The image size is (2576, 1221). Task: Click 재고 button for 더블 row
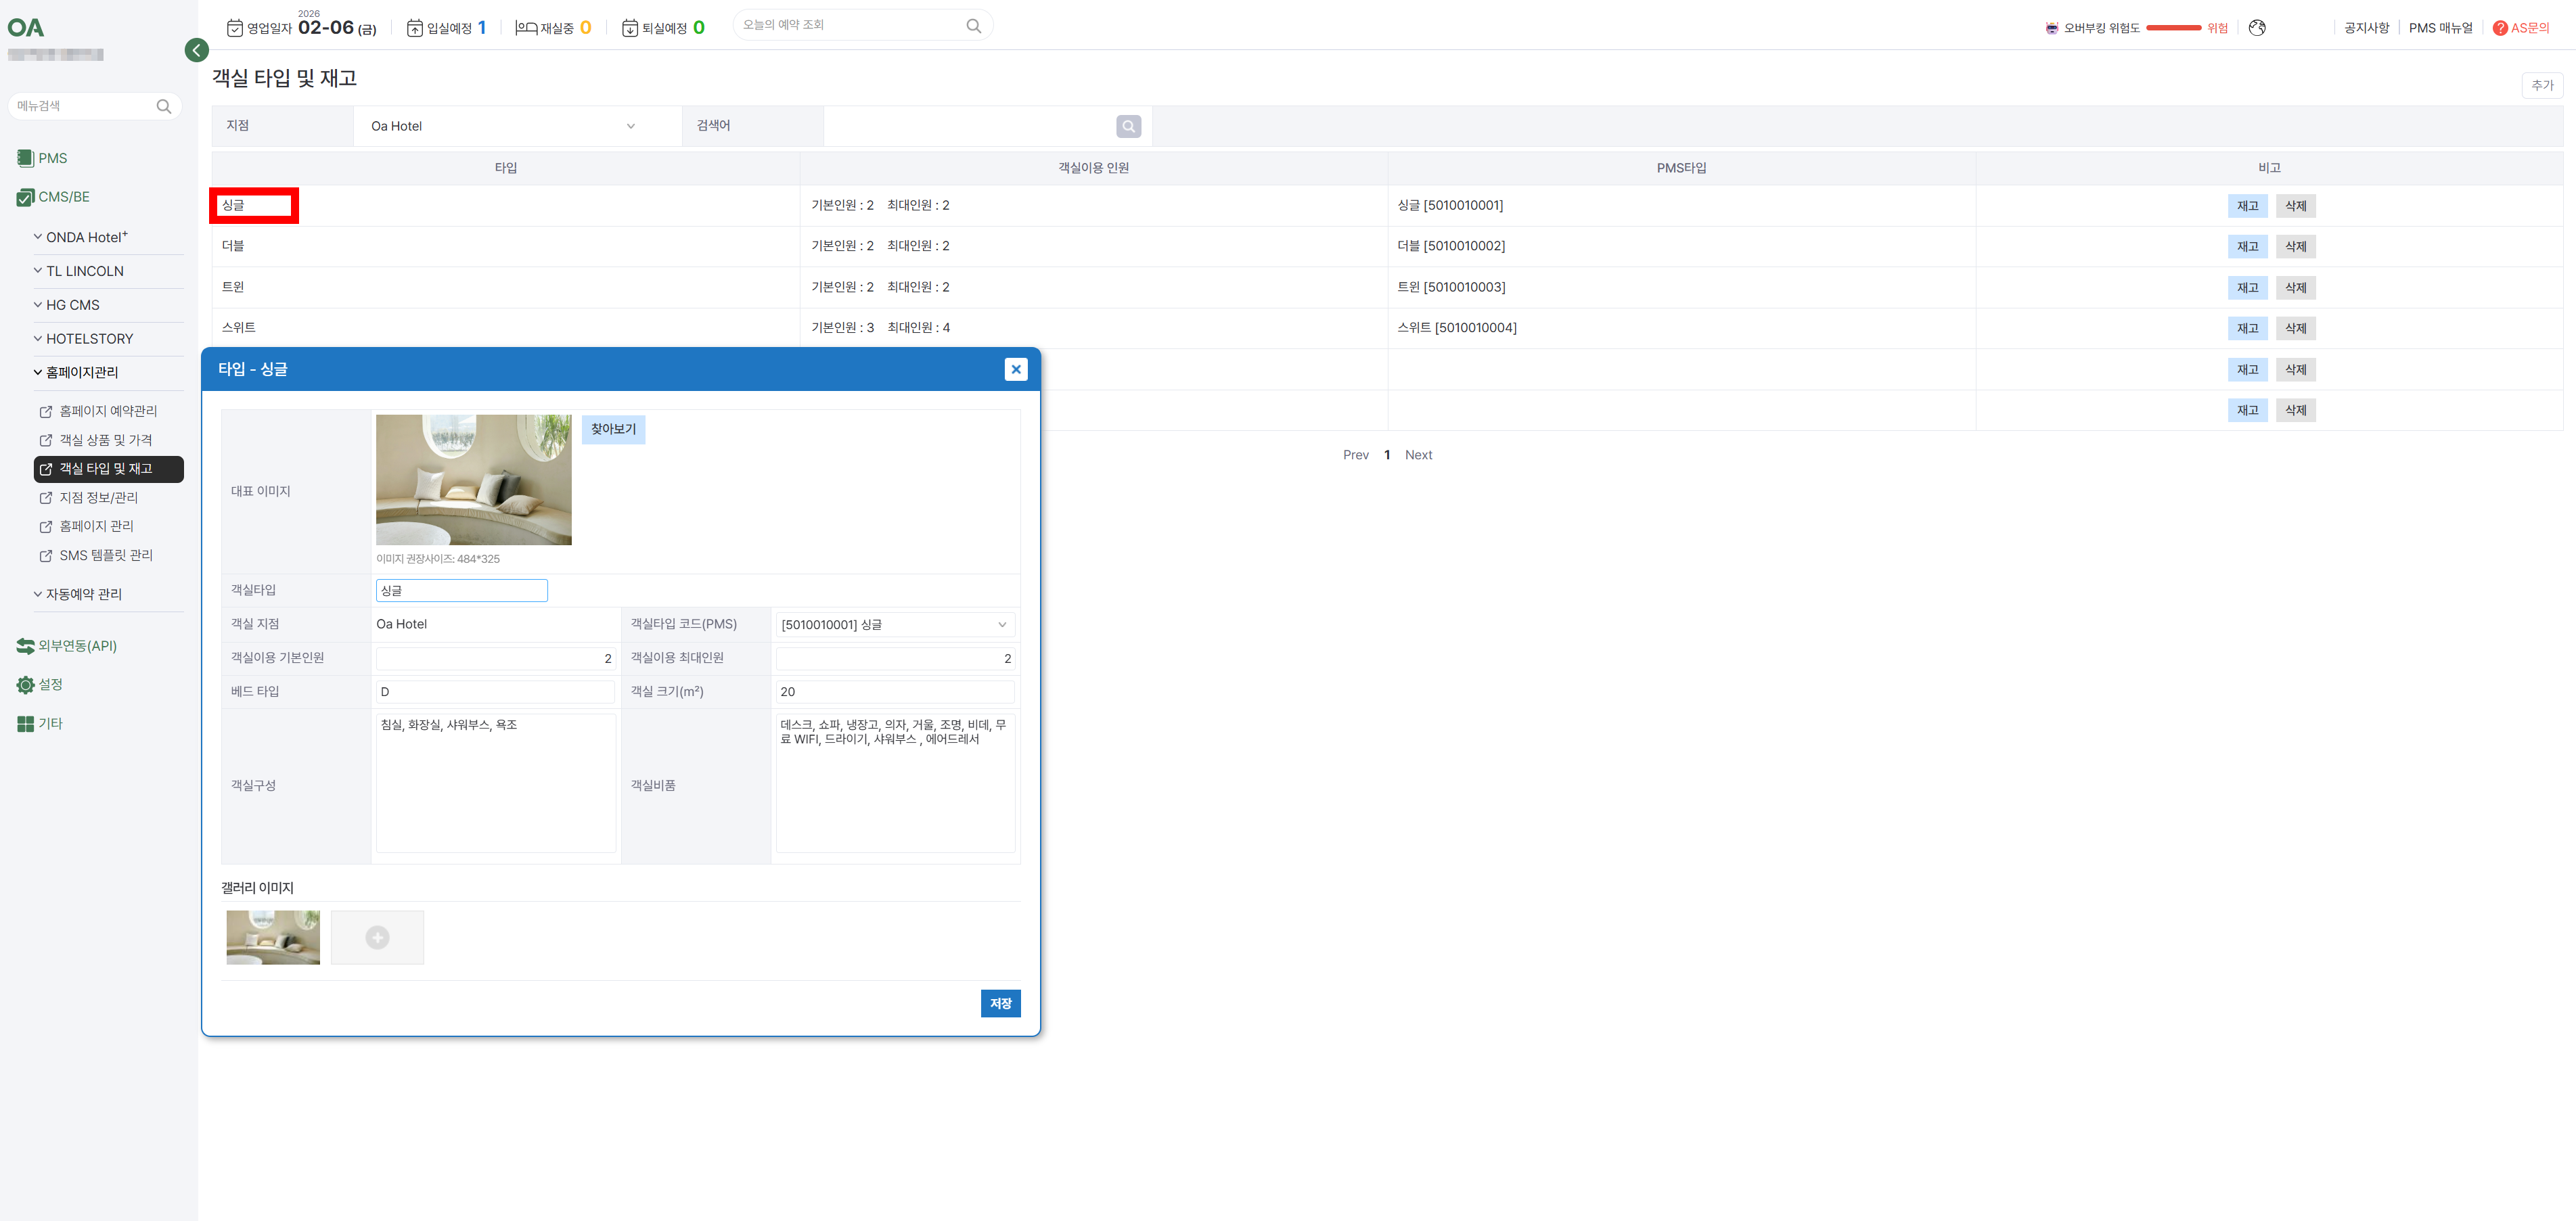[2247, 247]
